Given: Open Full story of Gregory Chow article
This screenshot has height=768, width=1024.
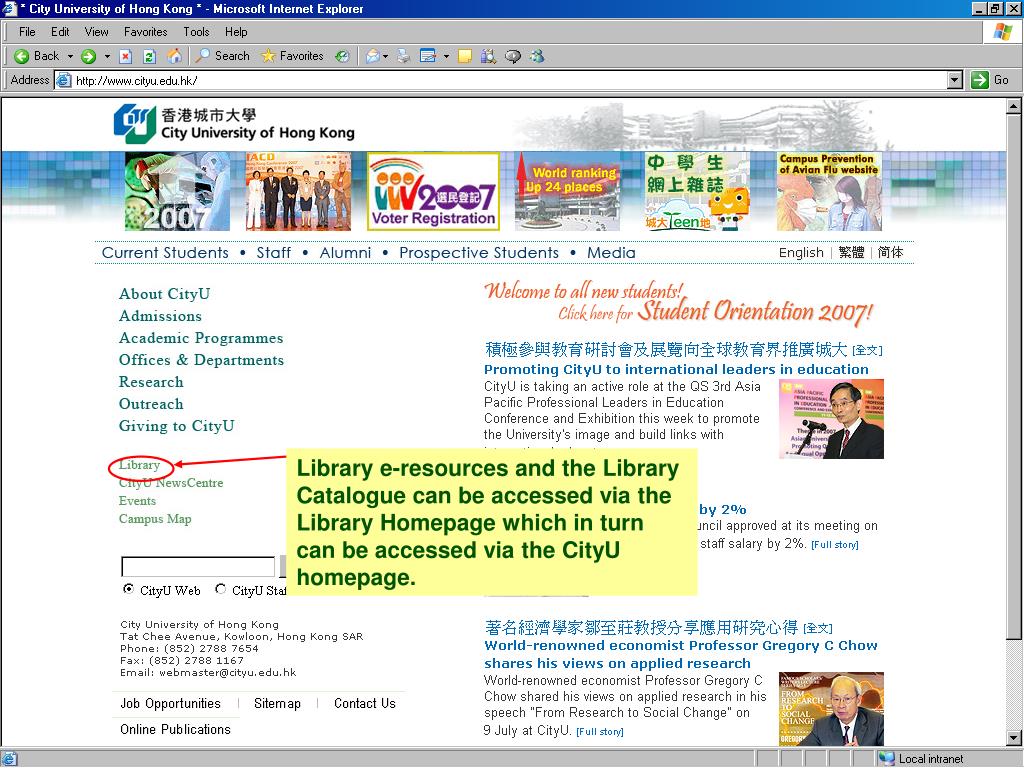Looking at the screenshot, I should [x=600, y=732].
